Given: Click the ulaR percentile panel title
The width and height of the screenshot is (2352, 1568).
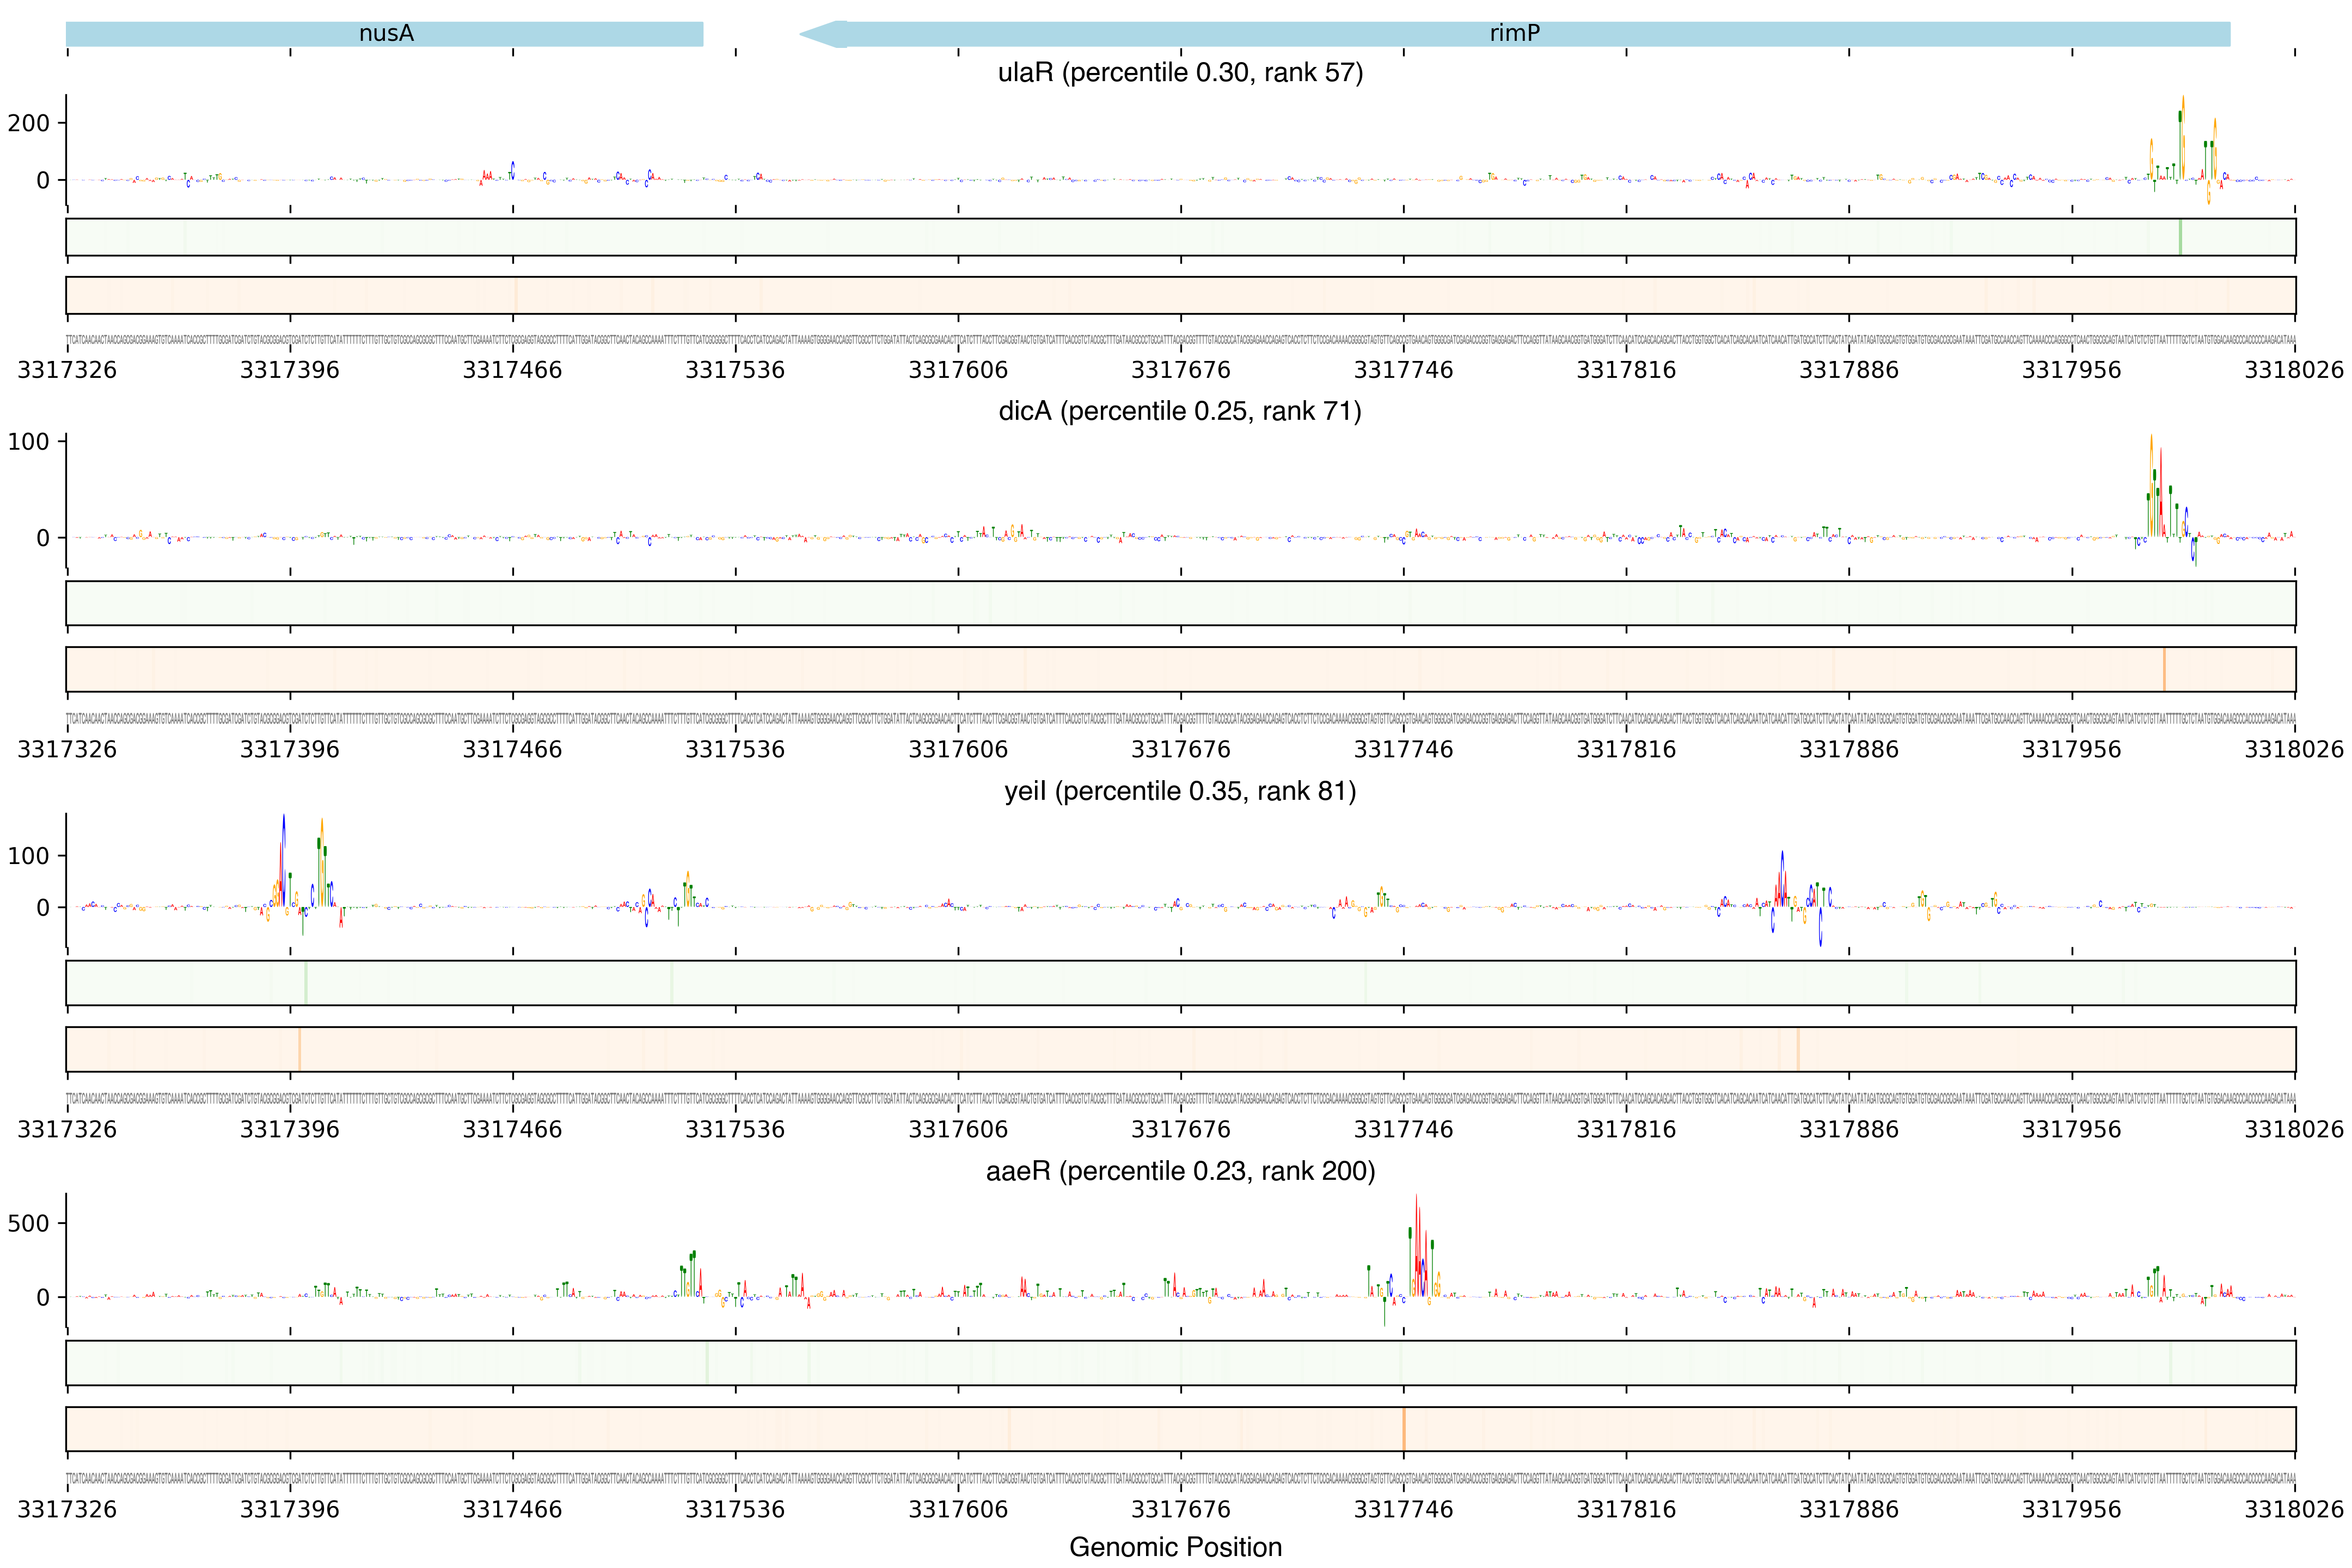Looking at the screenshot, I should 1180,73.
